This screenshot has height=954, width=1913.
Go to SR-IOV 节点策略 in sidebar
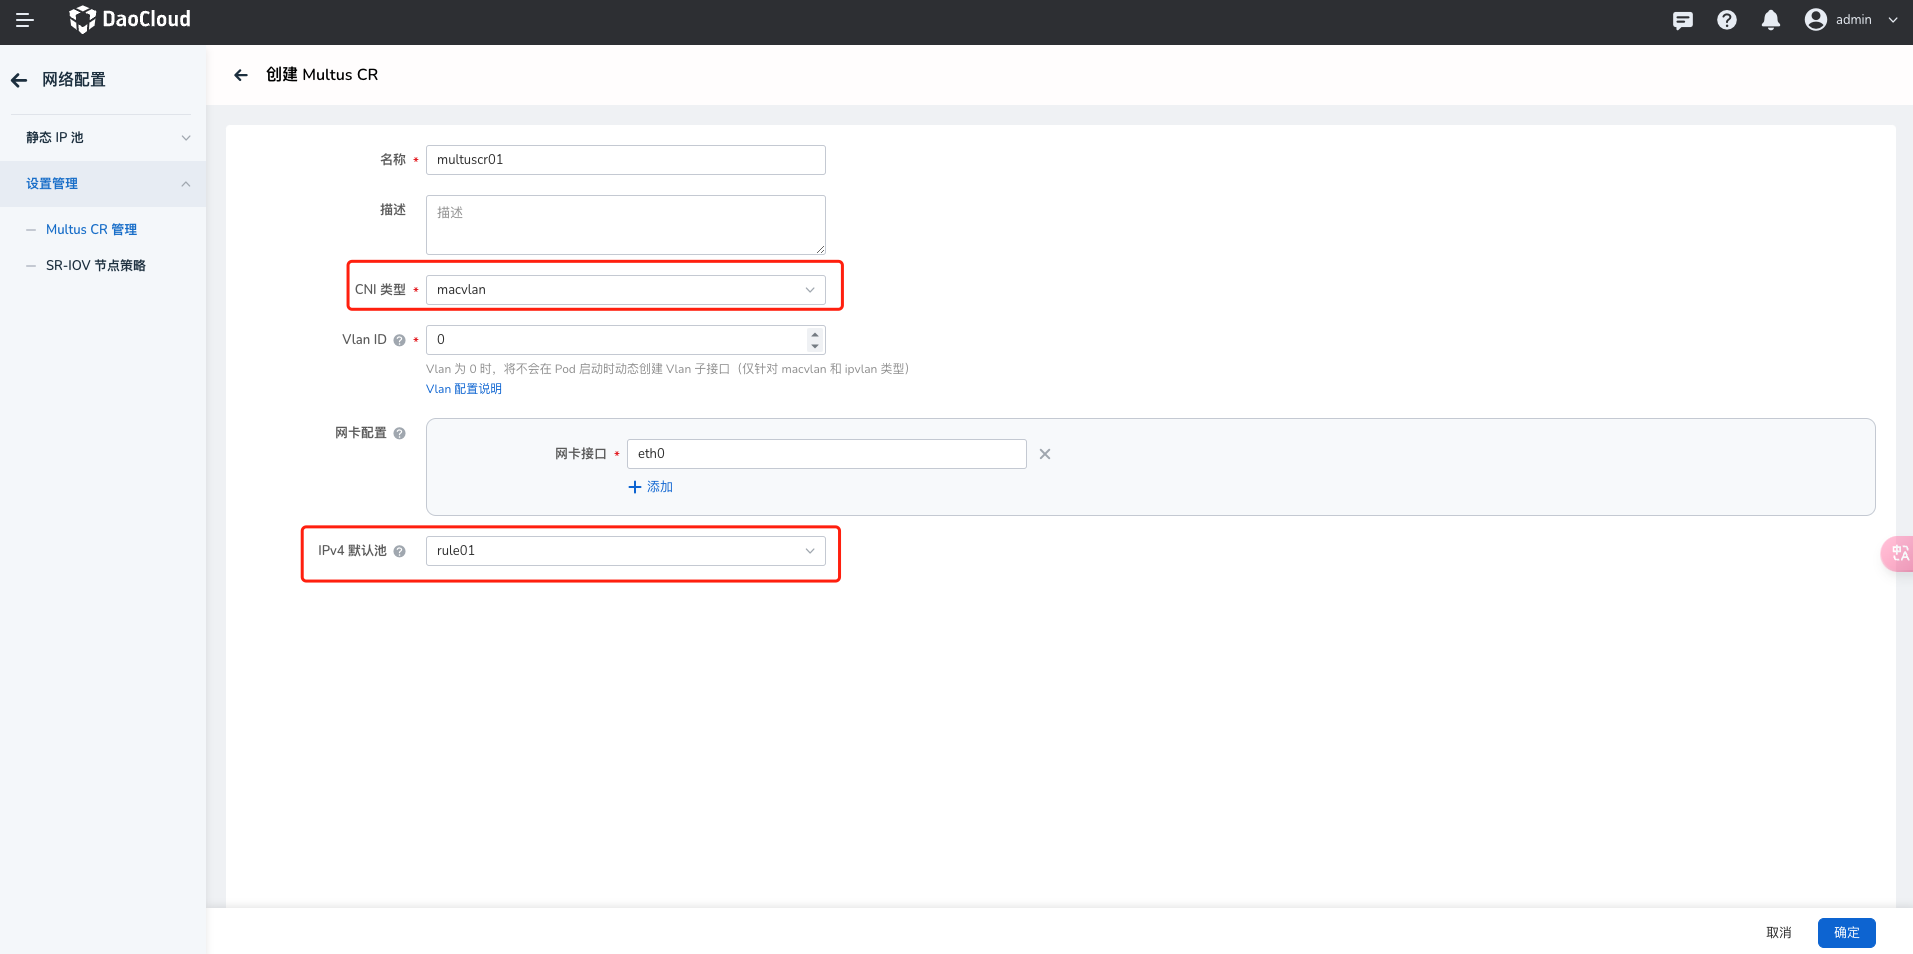[96, 266]
